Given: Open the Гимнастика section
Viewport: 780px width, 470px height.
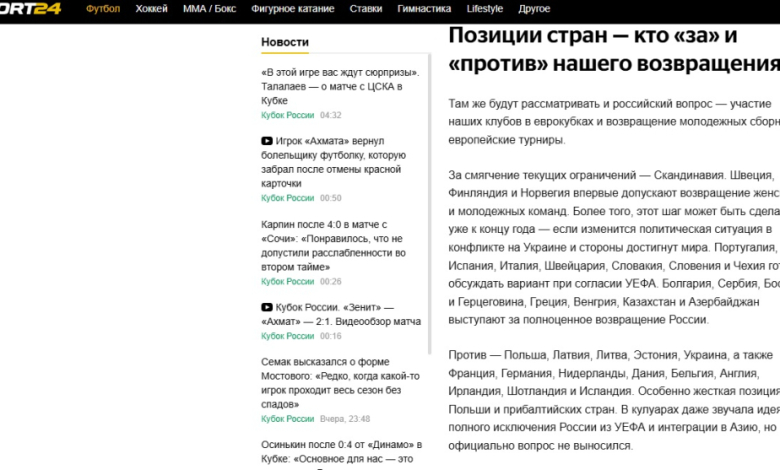Looking at the screenshot, I should pyautogui.click(x=424, y=9).
